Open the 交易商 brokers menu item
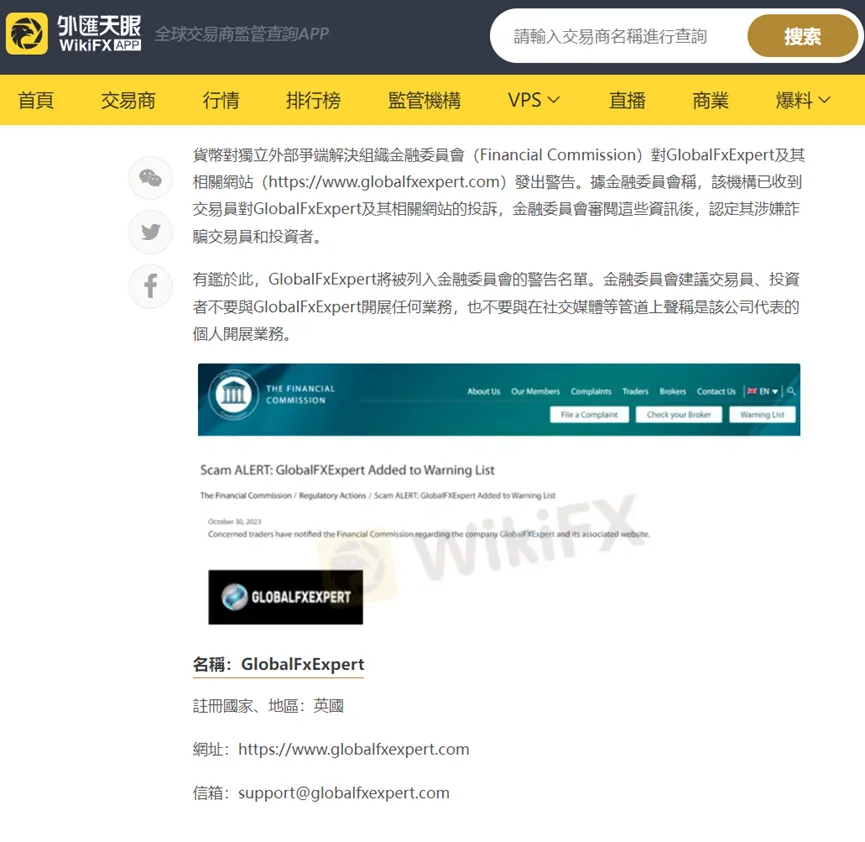Viewport: 865px width, 842px height. pos(128,100)
